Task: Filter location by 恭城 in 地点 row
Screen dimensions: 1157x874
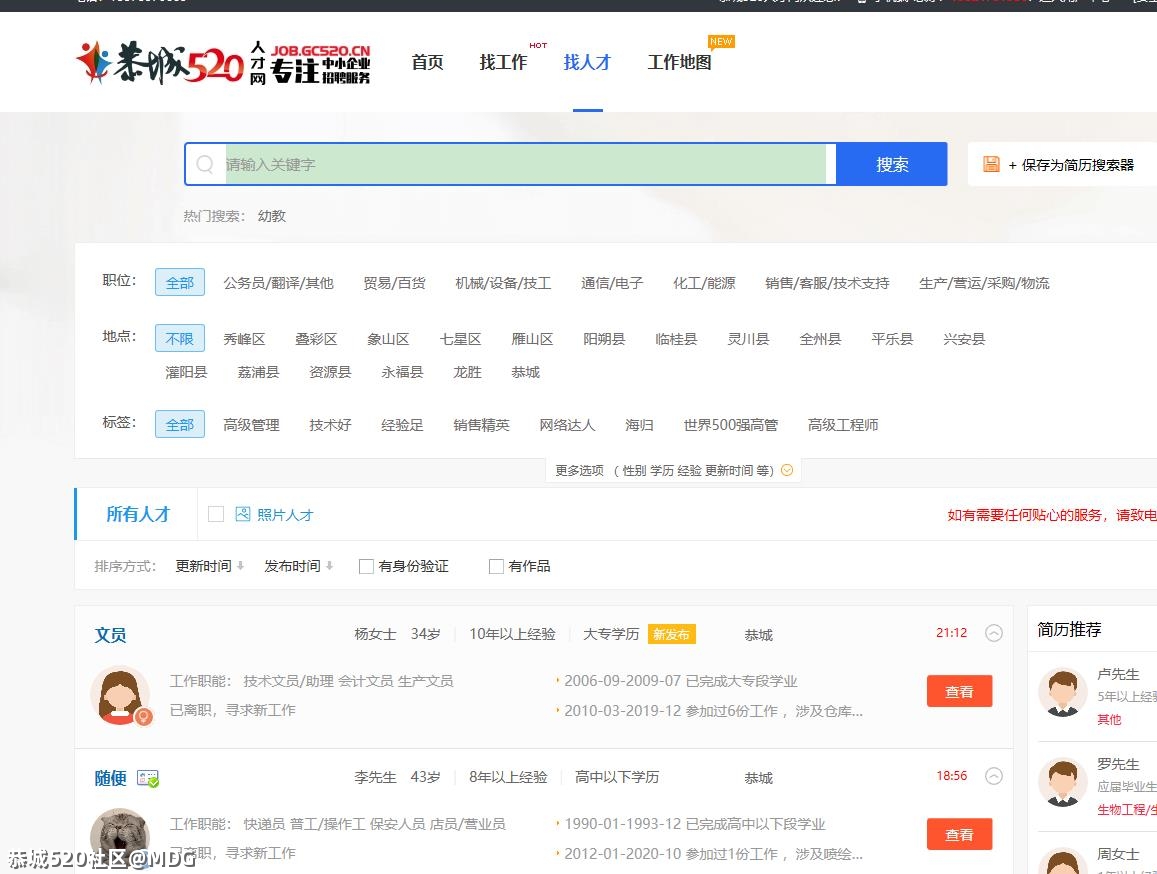Action: [525, 373]
